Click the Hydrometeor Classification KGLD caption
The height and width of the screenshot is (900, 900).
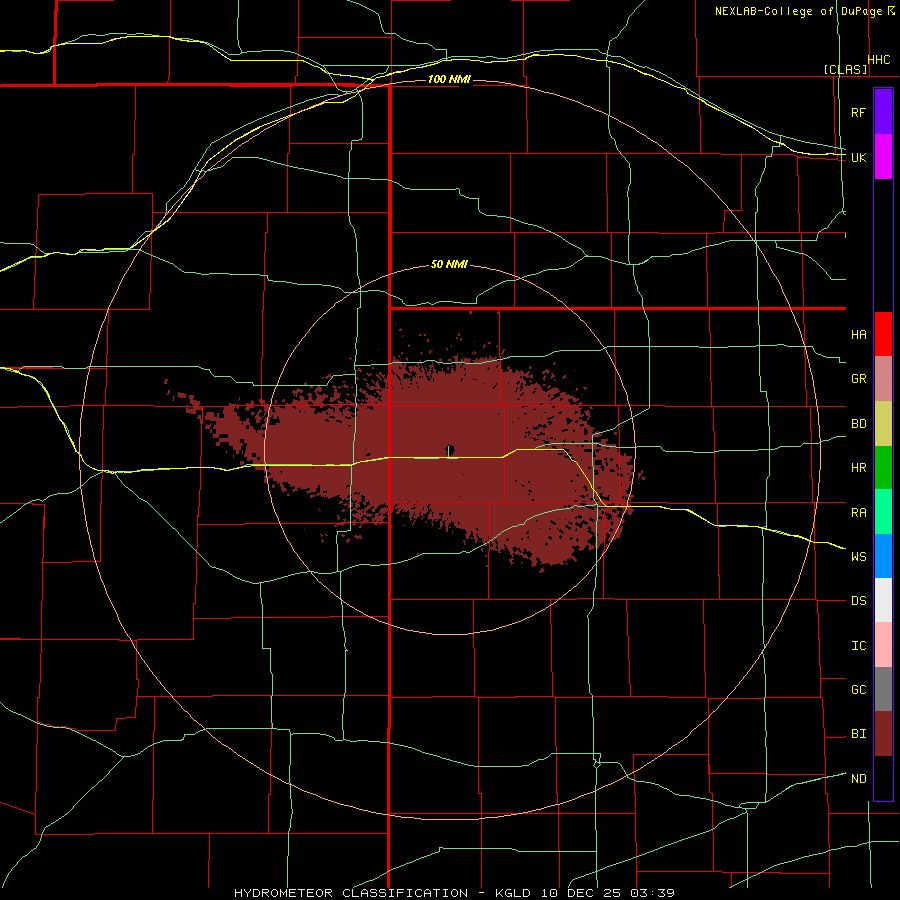click(x=454, y=893)
